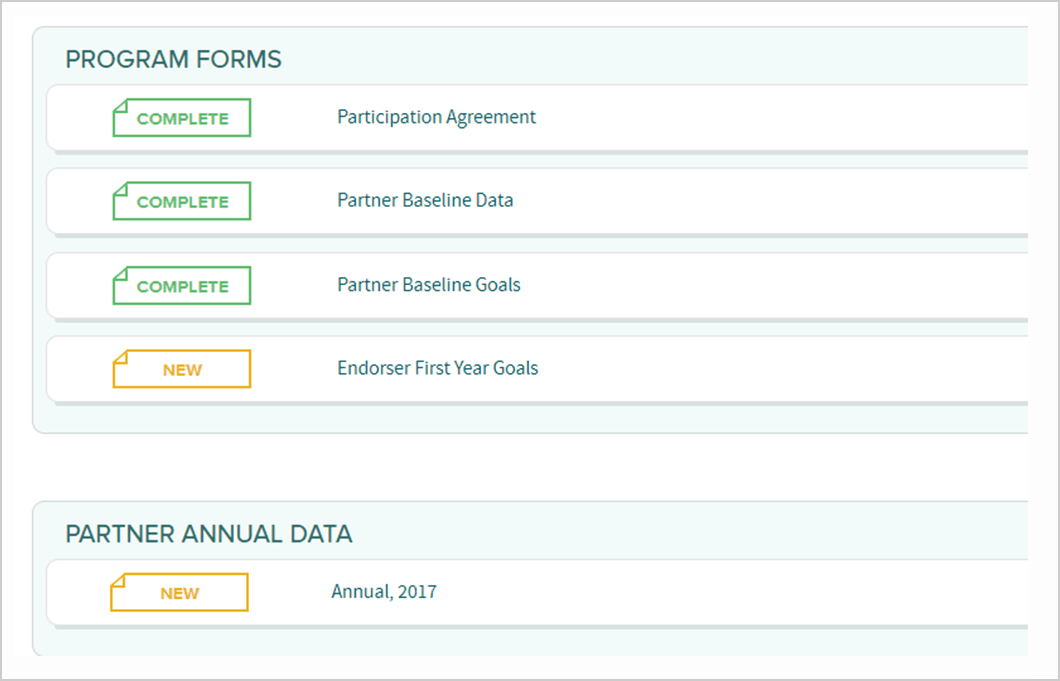Open the Annual, 2017 data entry

pos(384,592)
